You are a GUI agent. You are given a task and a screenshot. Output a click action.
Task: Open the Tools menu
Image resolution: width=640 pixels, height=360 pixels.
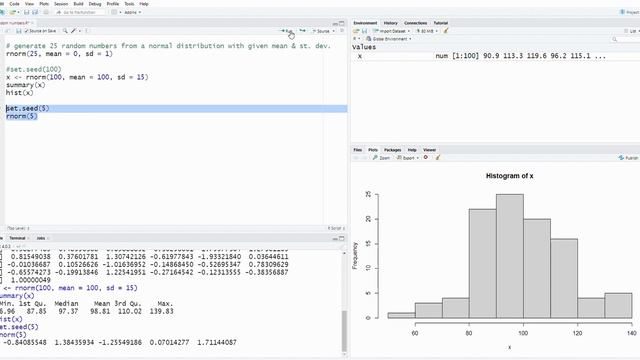(129, 4)
